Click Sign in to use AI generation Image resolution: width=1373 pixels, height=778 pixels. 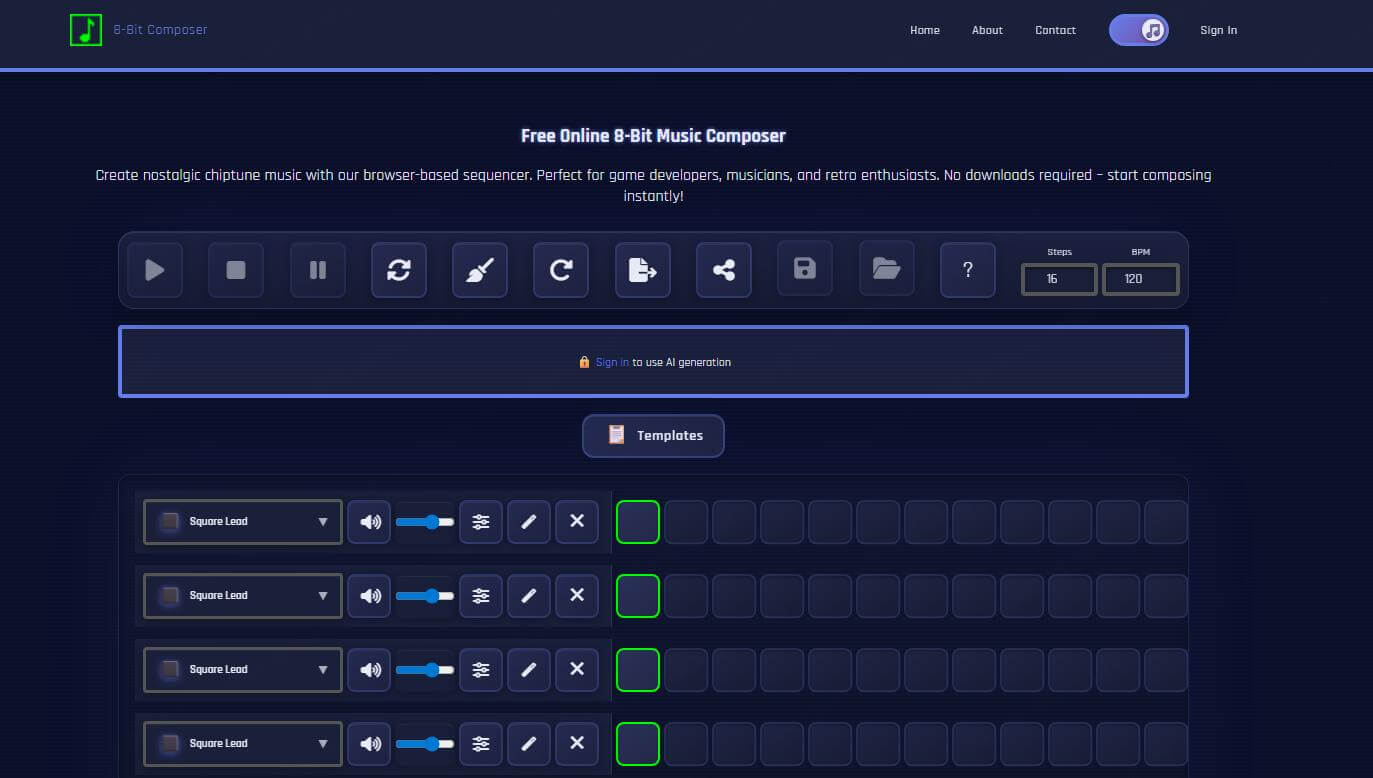611,362
